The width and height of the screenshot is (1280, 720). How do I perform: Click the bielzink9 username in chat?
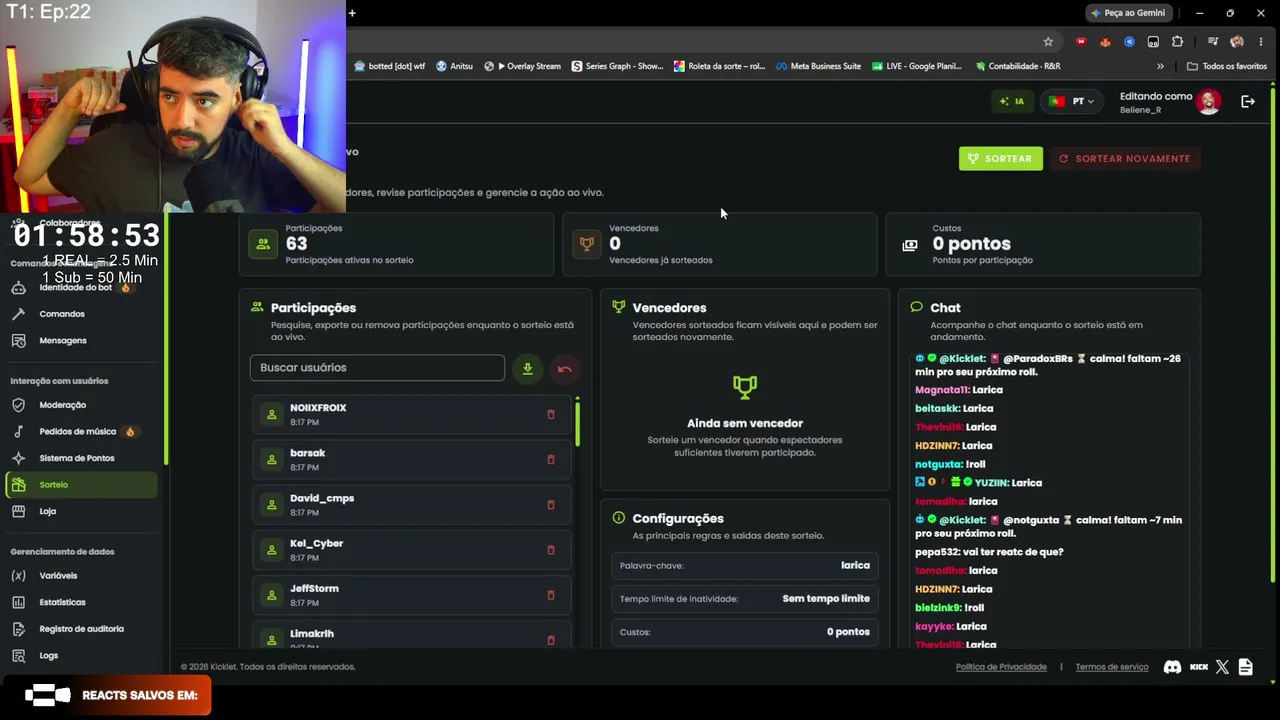[x=938, y=608]
